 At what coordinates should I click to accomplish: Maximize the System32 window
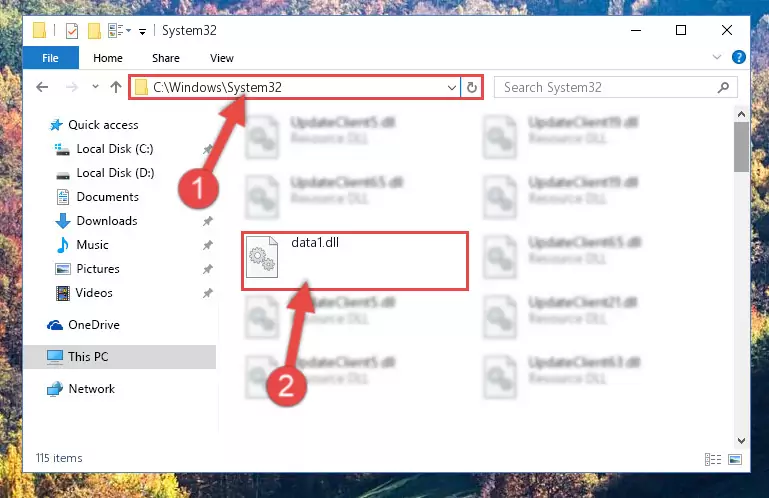681,30
